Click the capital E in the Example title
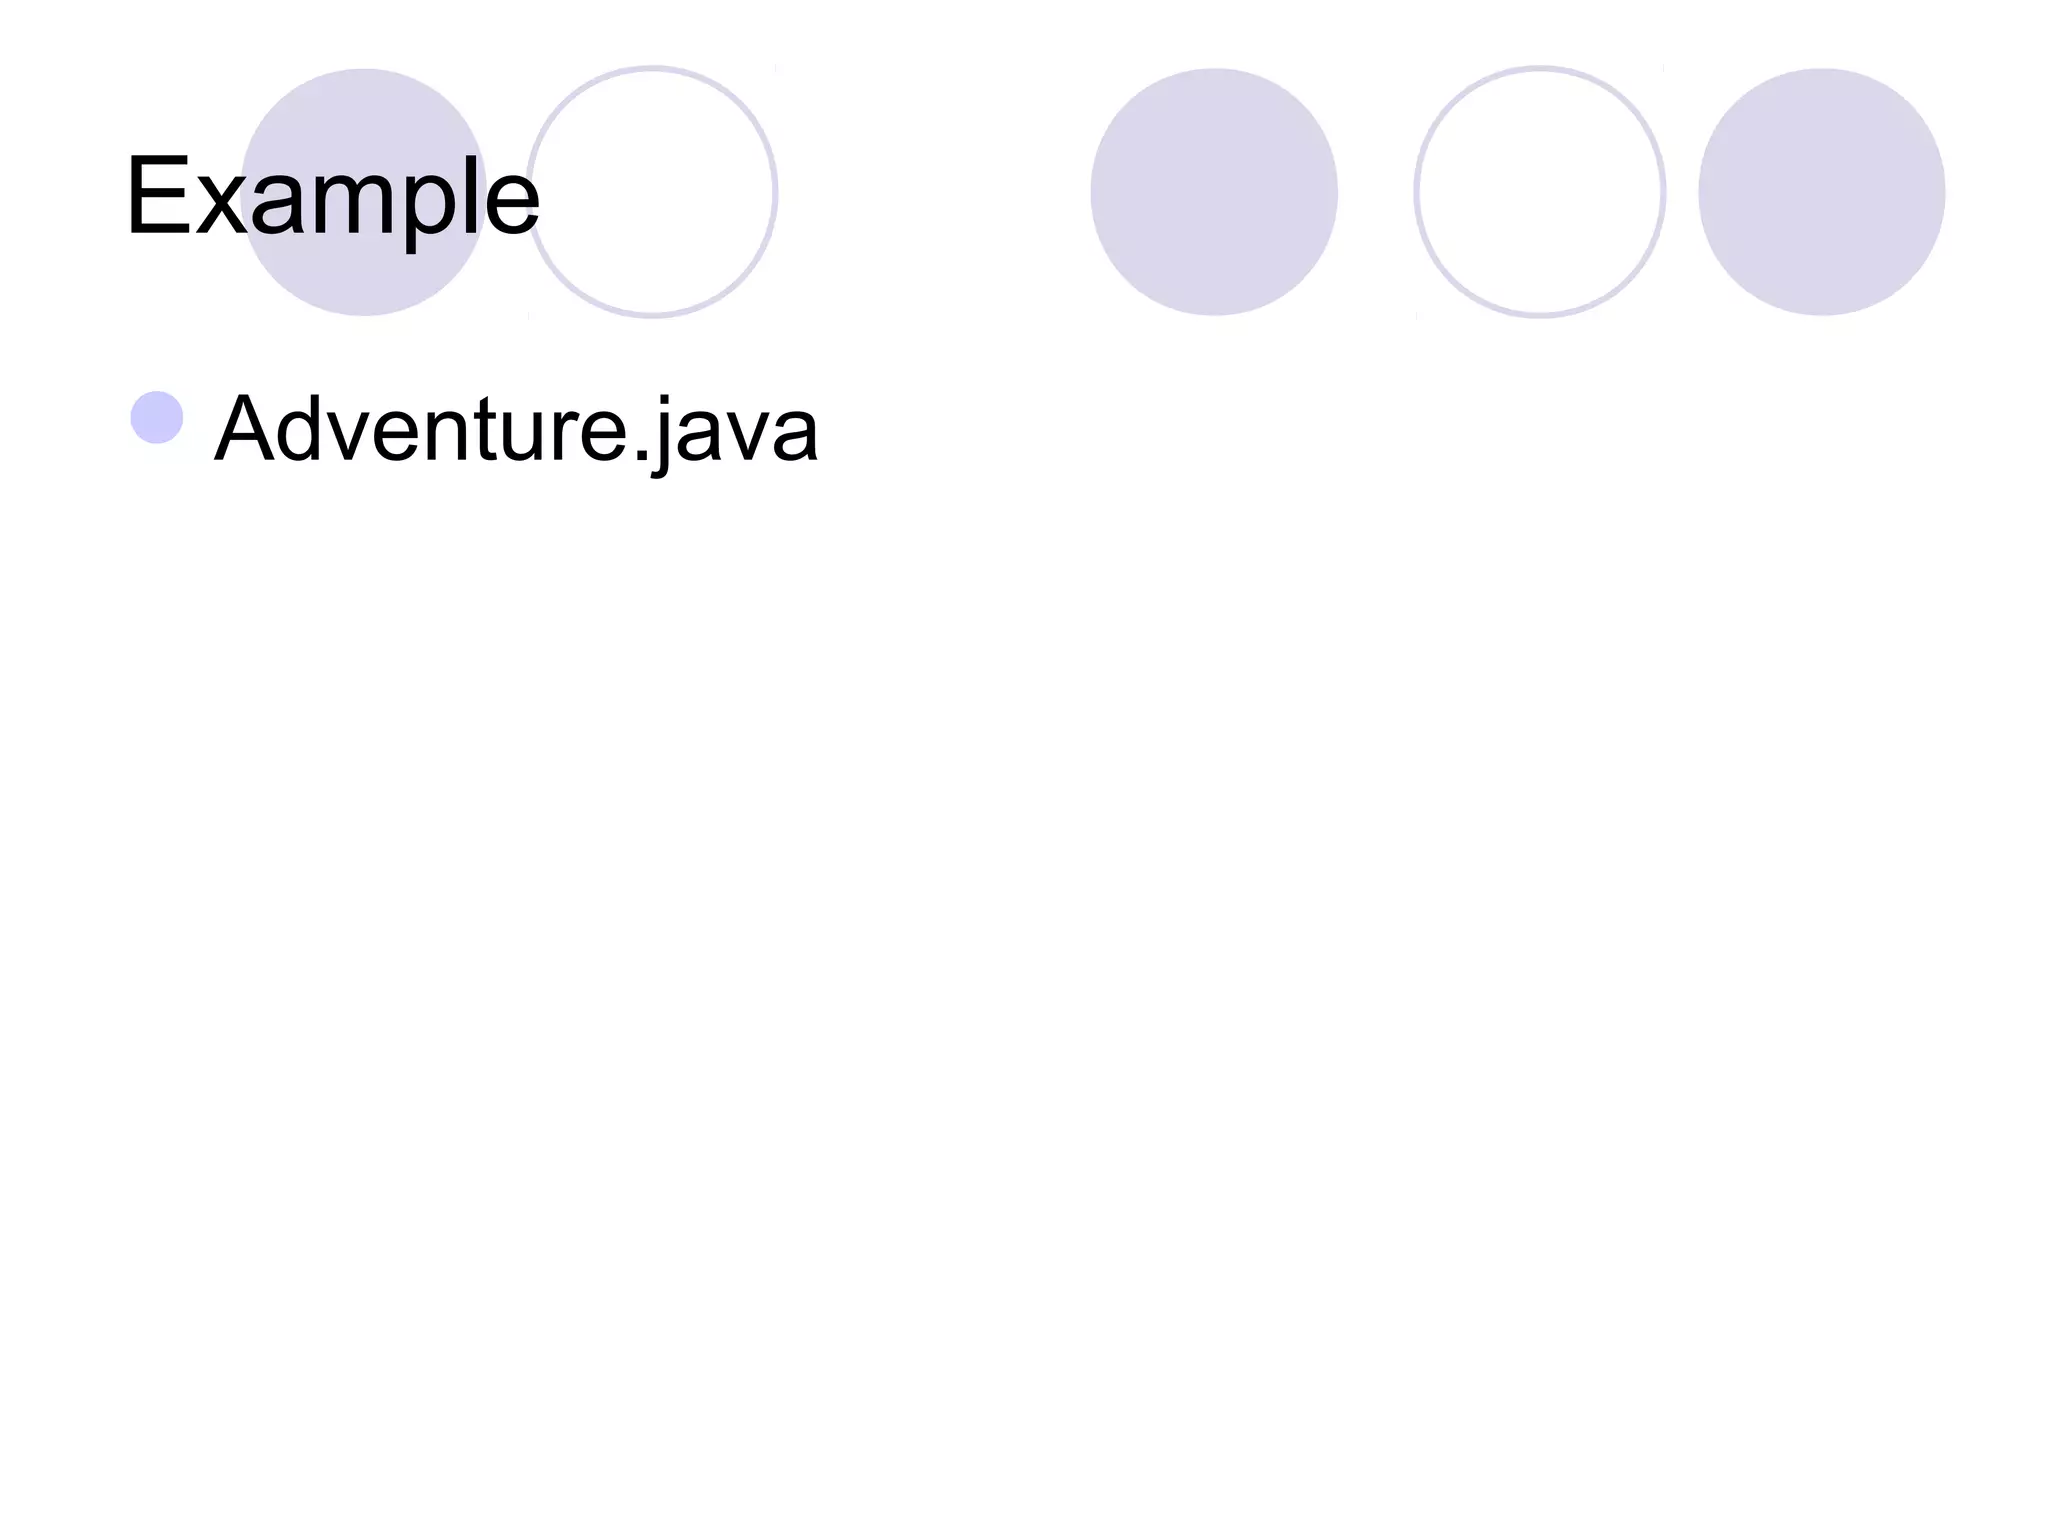The image size is (2048, 1536). click(x=157, y=197)
